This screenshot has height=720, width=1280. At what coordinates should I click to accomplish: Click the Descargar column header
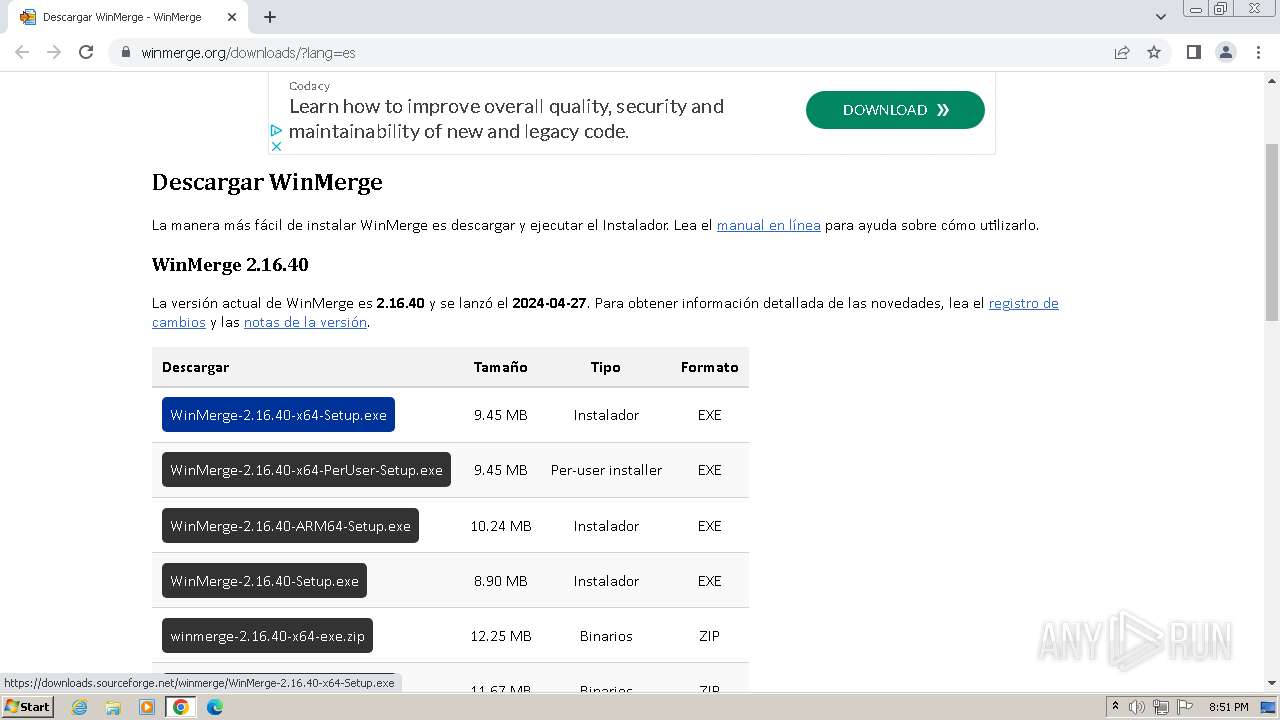195,367
